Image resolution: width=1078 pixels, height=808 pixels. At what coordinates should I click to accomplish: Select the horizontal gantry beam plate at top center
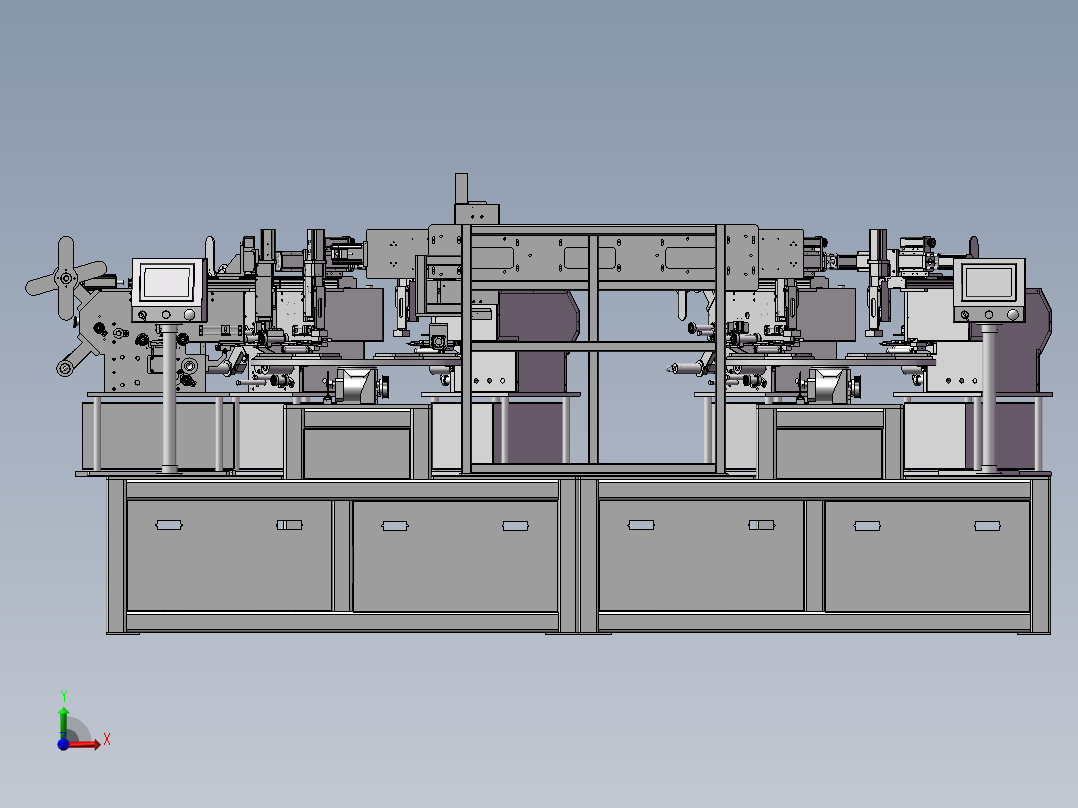click(593, 256)
